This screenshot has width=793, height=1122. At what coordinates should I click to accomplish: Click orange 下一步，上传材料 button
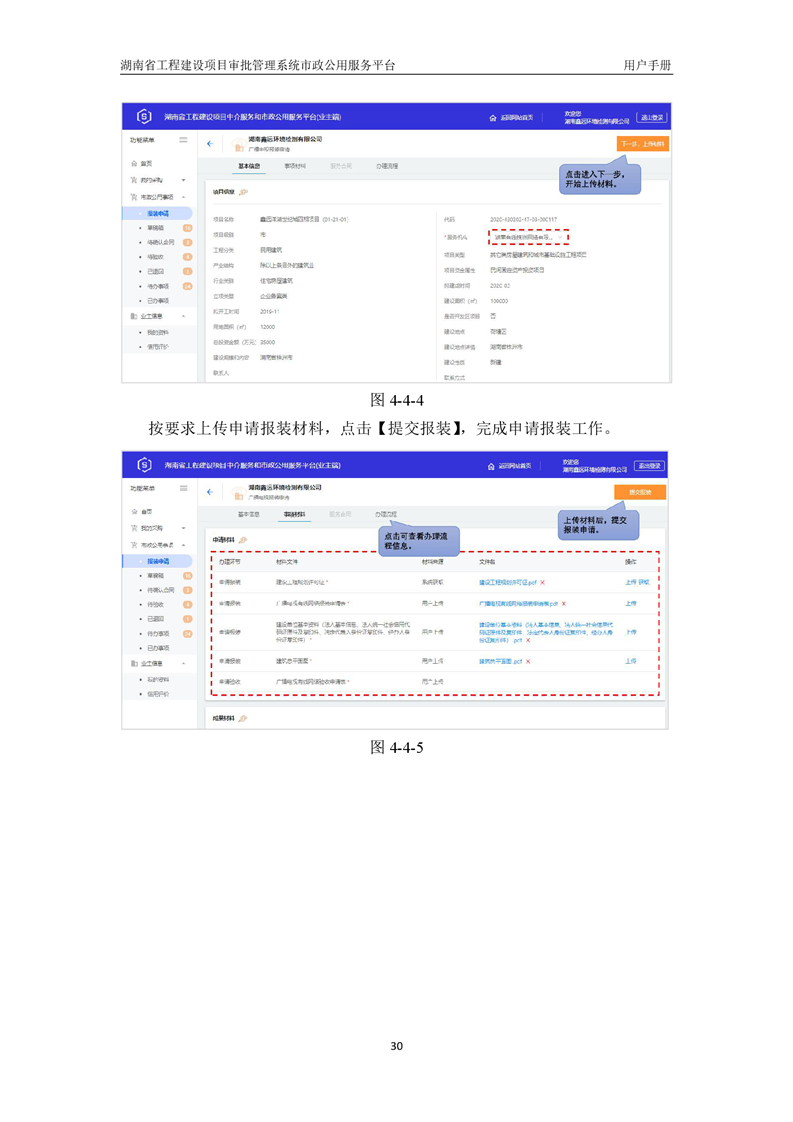(642, 144)
